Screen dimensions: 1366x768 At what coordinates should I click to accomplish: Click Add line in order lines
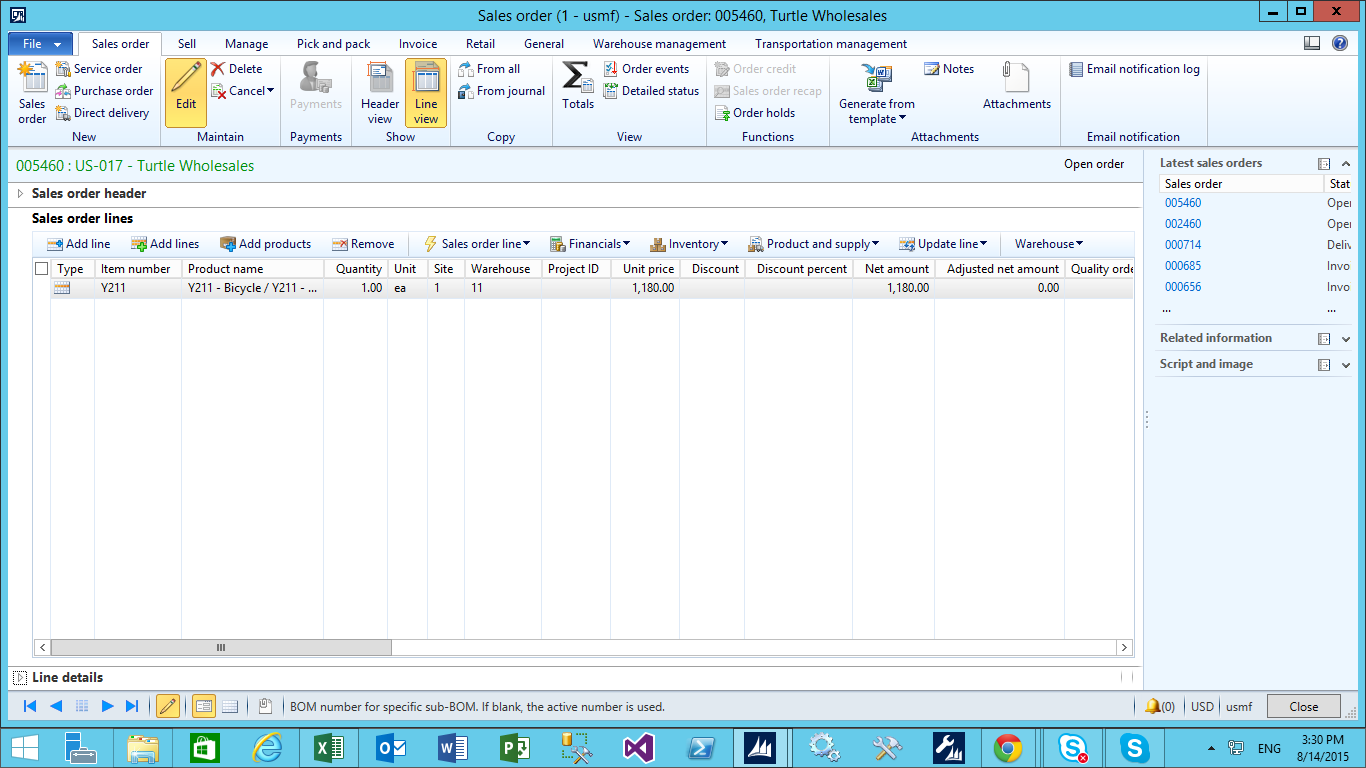pyautogui.click(x=79, y=244)
